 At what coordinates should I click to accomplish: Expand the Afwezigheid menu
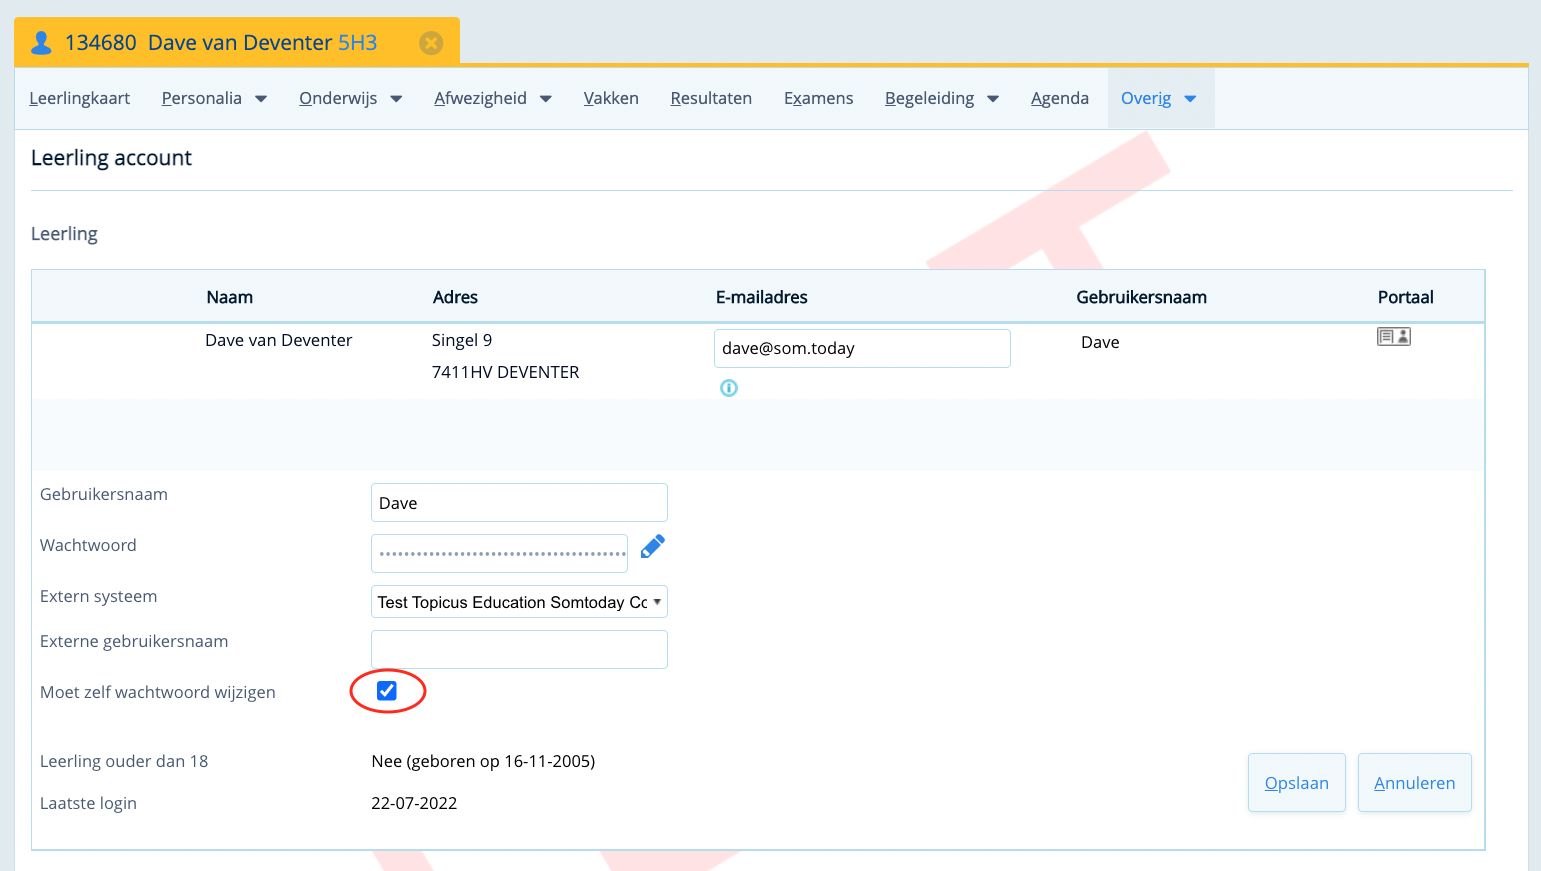pos(493,98)
